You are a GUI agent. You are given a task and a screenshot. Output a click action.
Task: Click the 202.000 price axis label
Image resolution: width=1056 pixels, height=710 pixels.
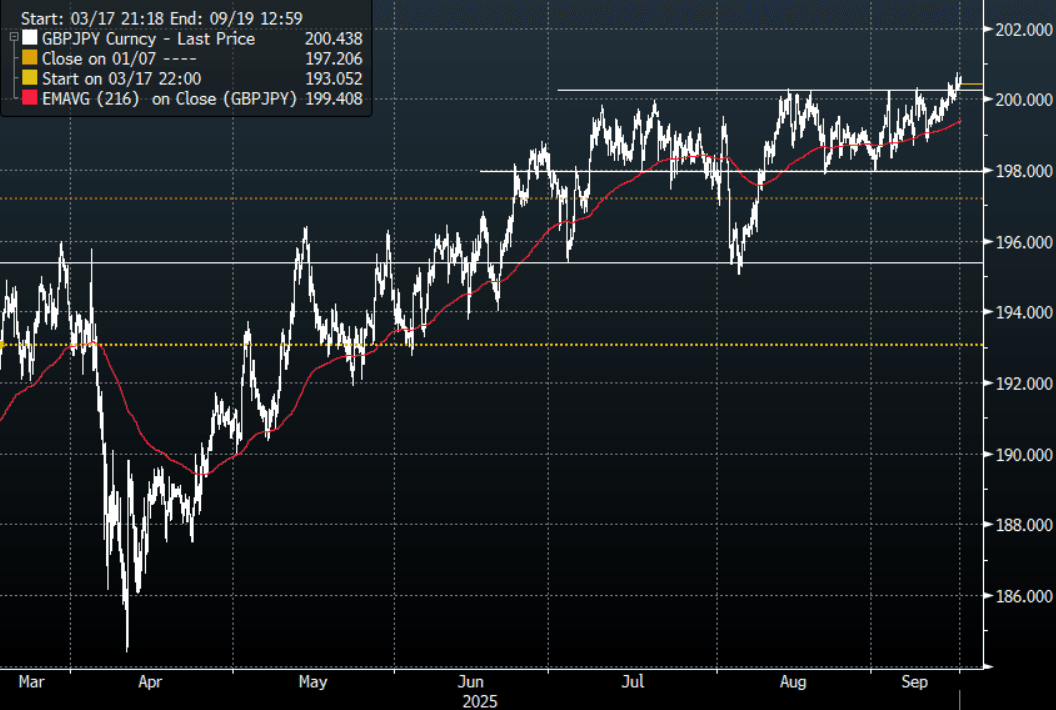click(1020, 29)
